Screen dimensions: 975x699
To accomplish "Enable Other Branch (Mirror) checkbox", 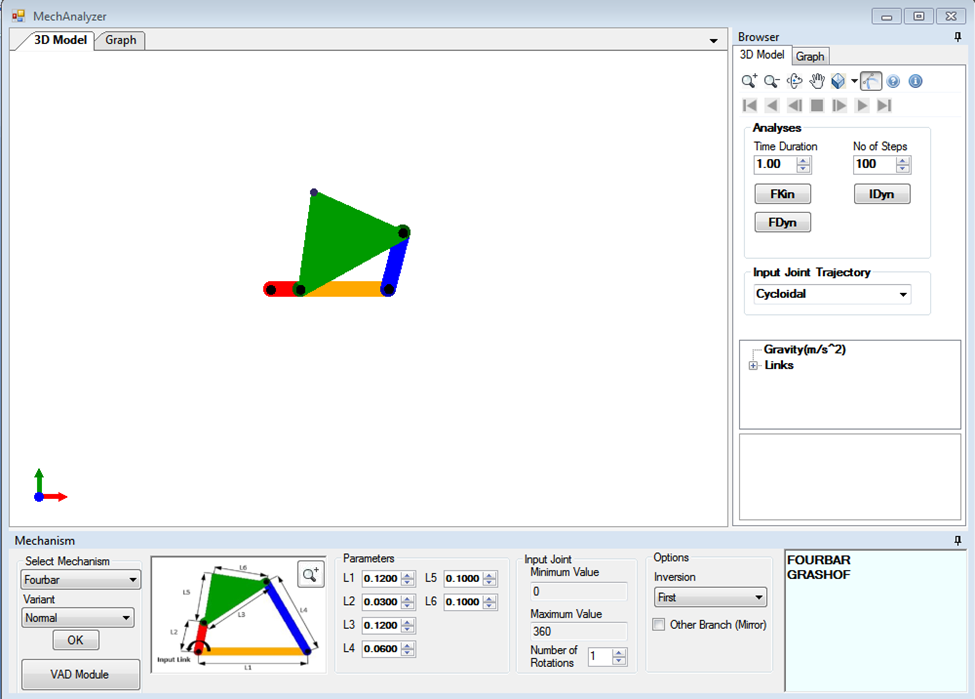I will click(x=658, y=624).
